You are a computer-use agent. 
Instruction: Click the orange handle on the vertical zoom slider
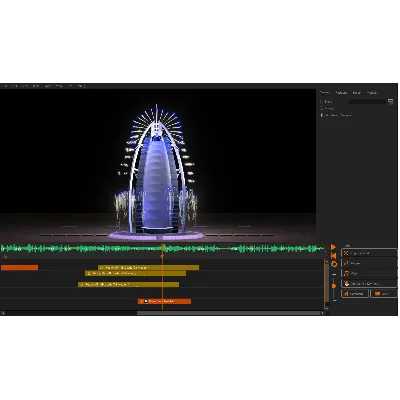tap(334, 286)
